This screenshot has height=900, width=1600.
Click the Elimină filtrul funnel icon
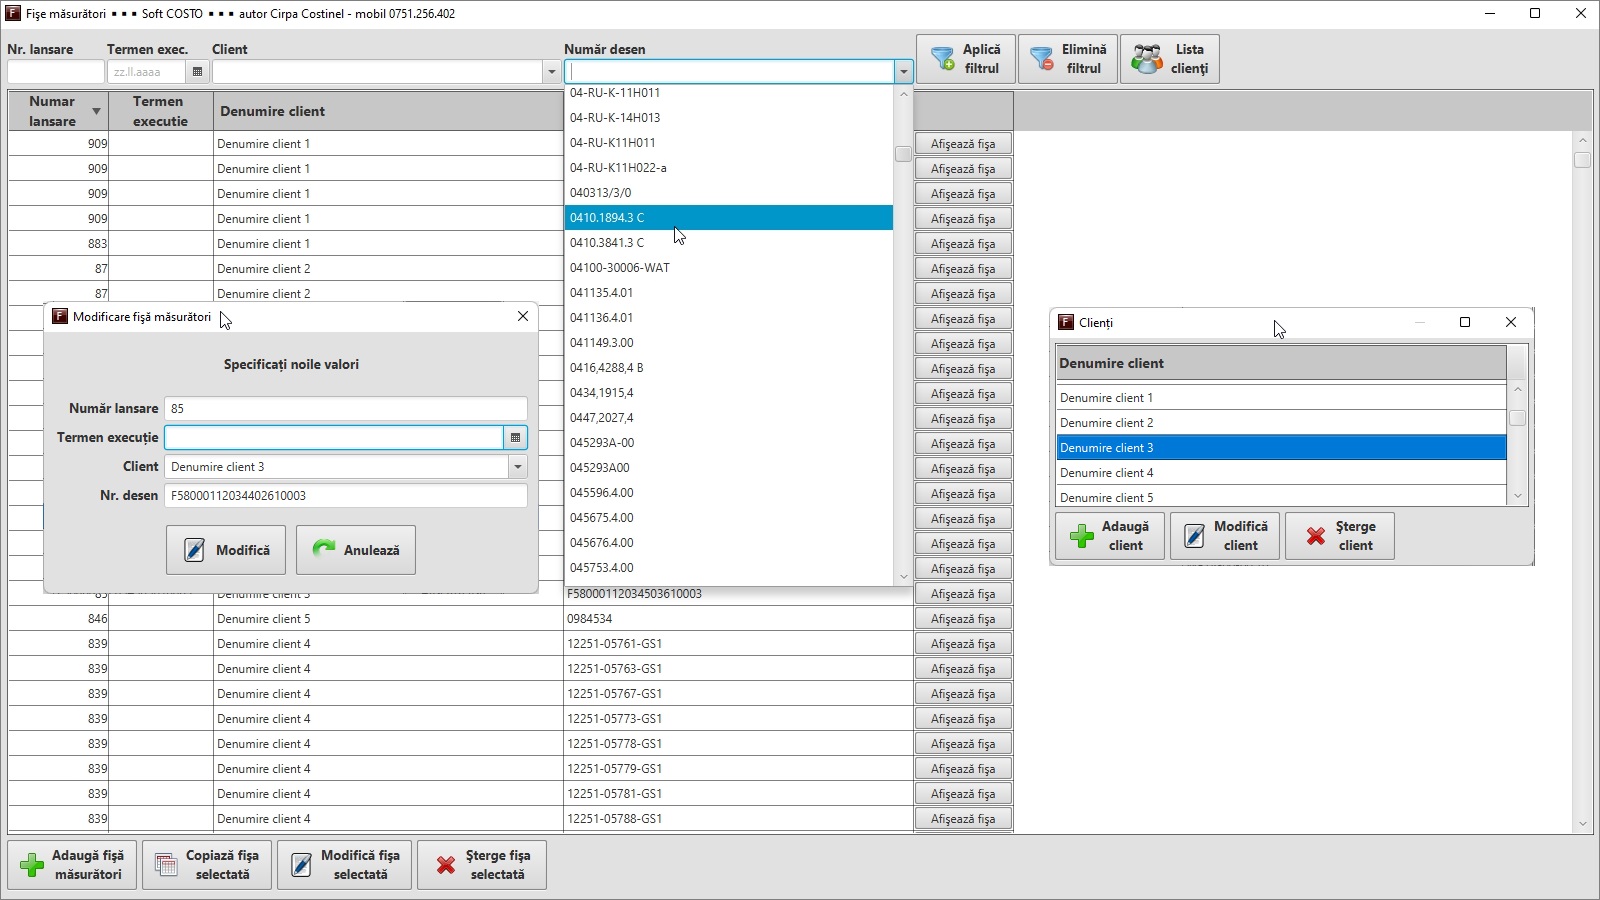pos(1042,59)
